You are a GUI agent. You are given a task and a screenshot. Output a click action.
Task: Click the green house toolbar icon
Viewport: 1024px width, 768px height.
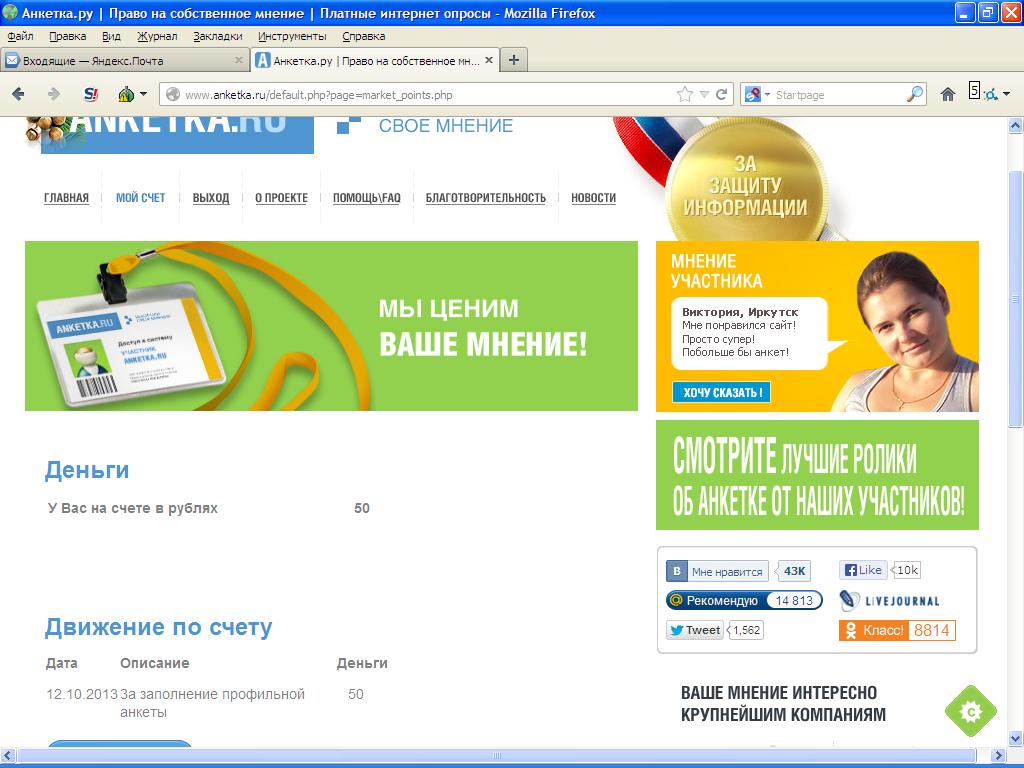pyautogui.click(x=126, y=94)
